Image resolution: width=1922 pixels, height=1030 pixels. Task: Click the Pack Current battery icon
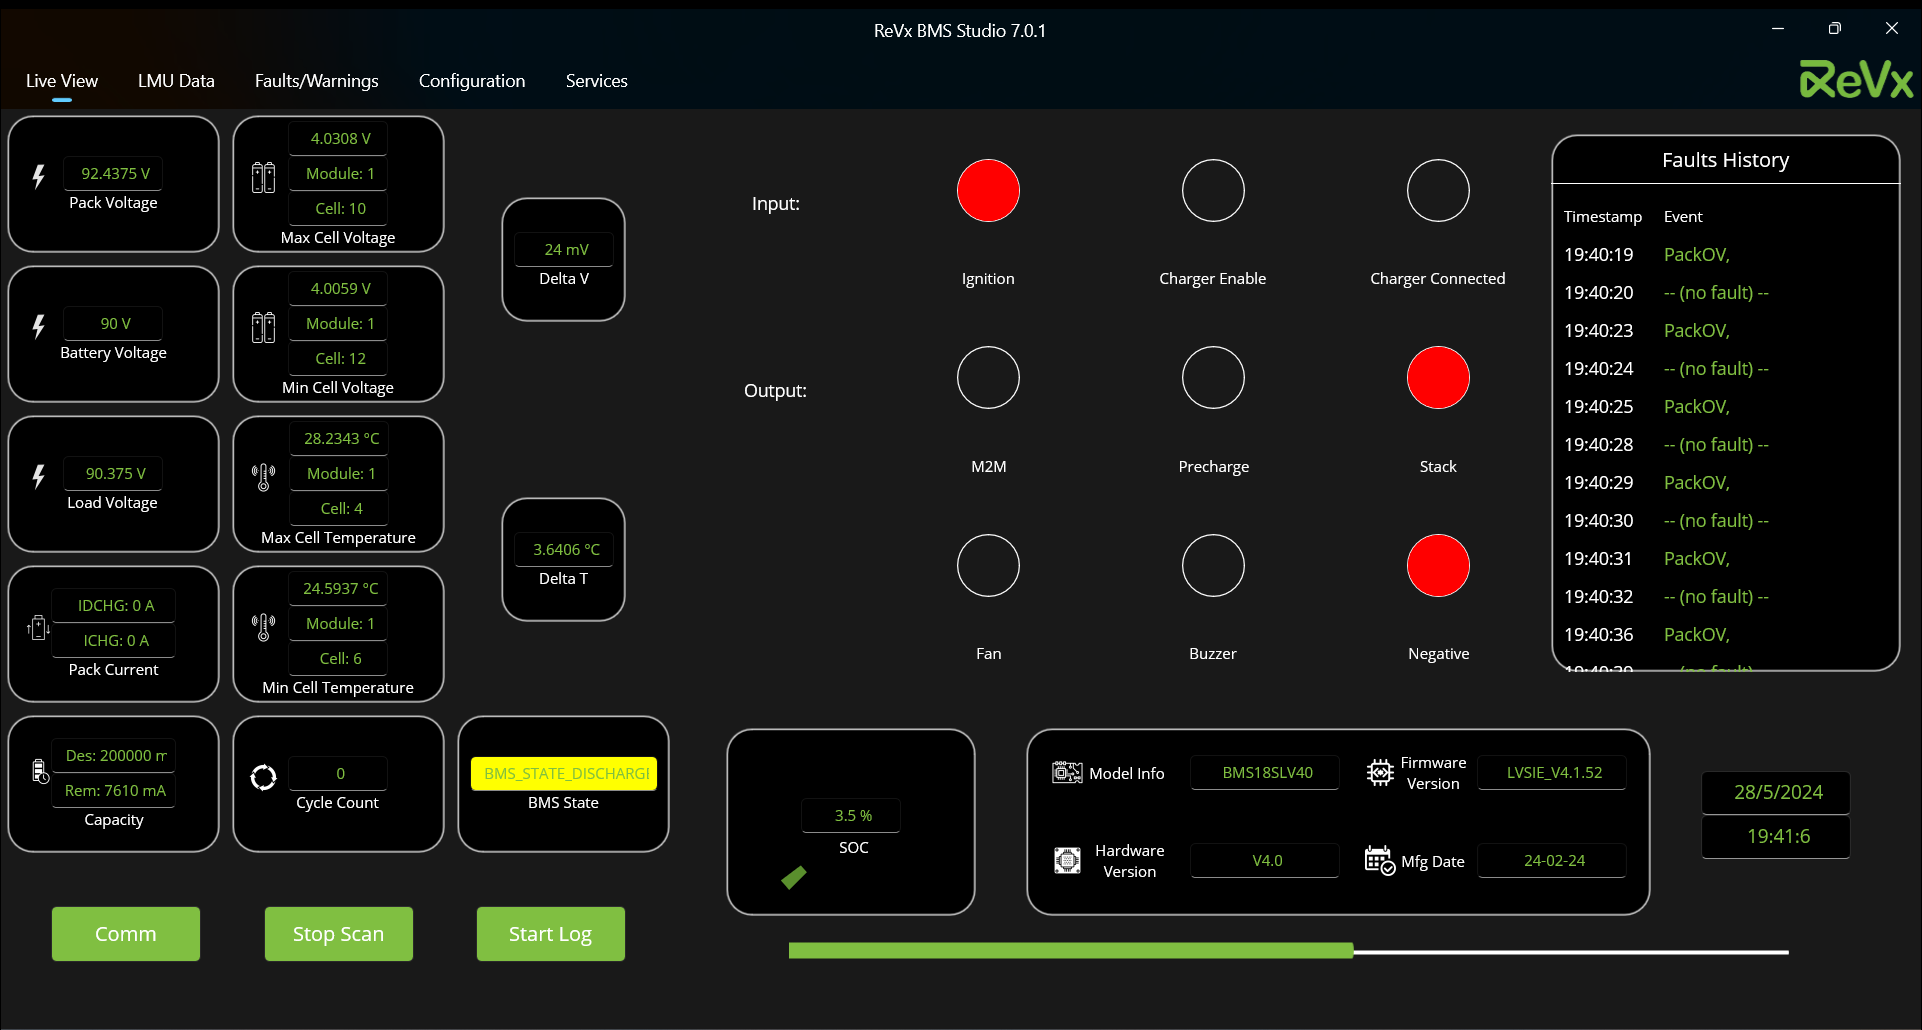38,627
